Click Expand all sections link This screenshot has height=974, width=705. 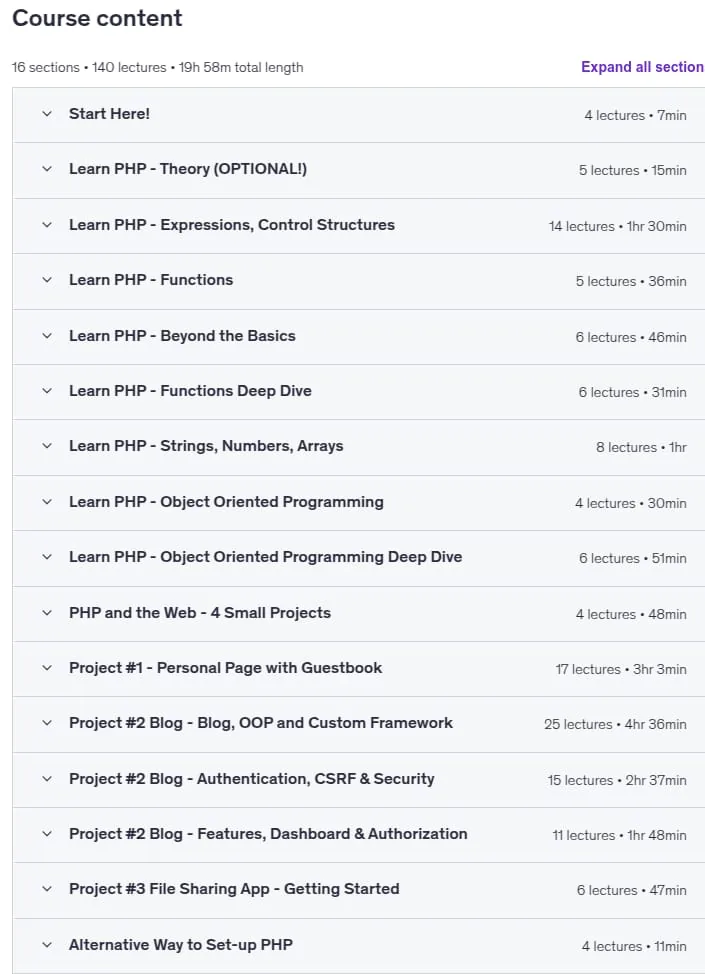click(x=642, y=67)
